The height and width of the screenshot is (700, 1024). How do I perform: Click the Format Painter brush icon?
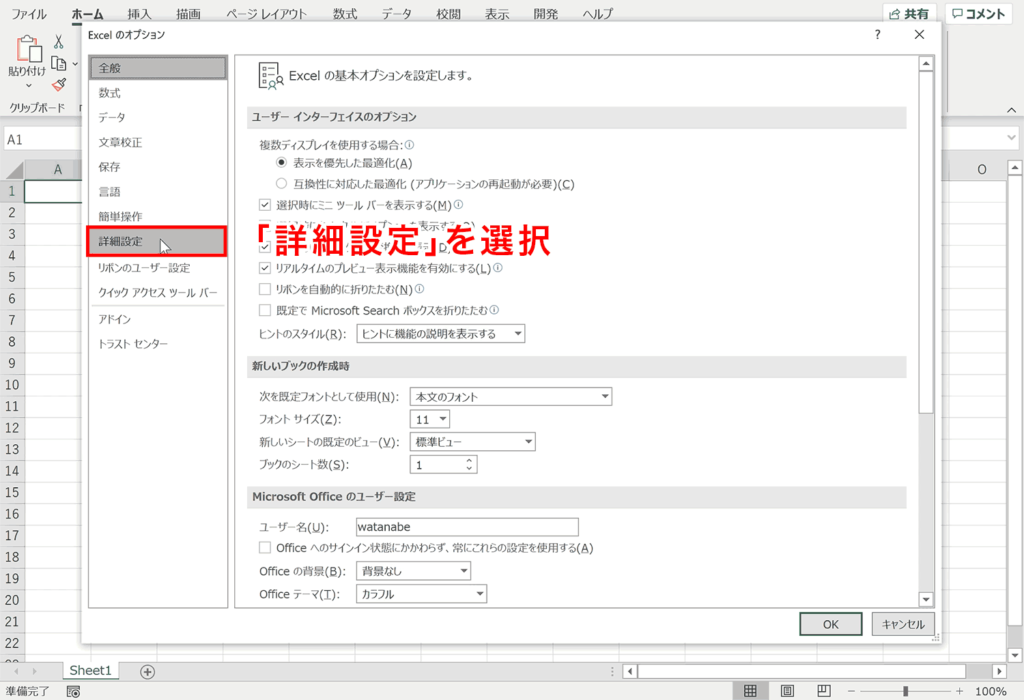(x=59, y=85)
